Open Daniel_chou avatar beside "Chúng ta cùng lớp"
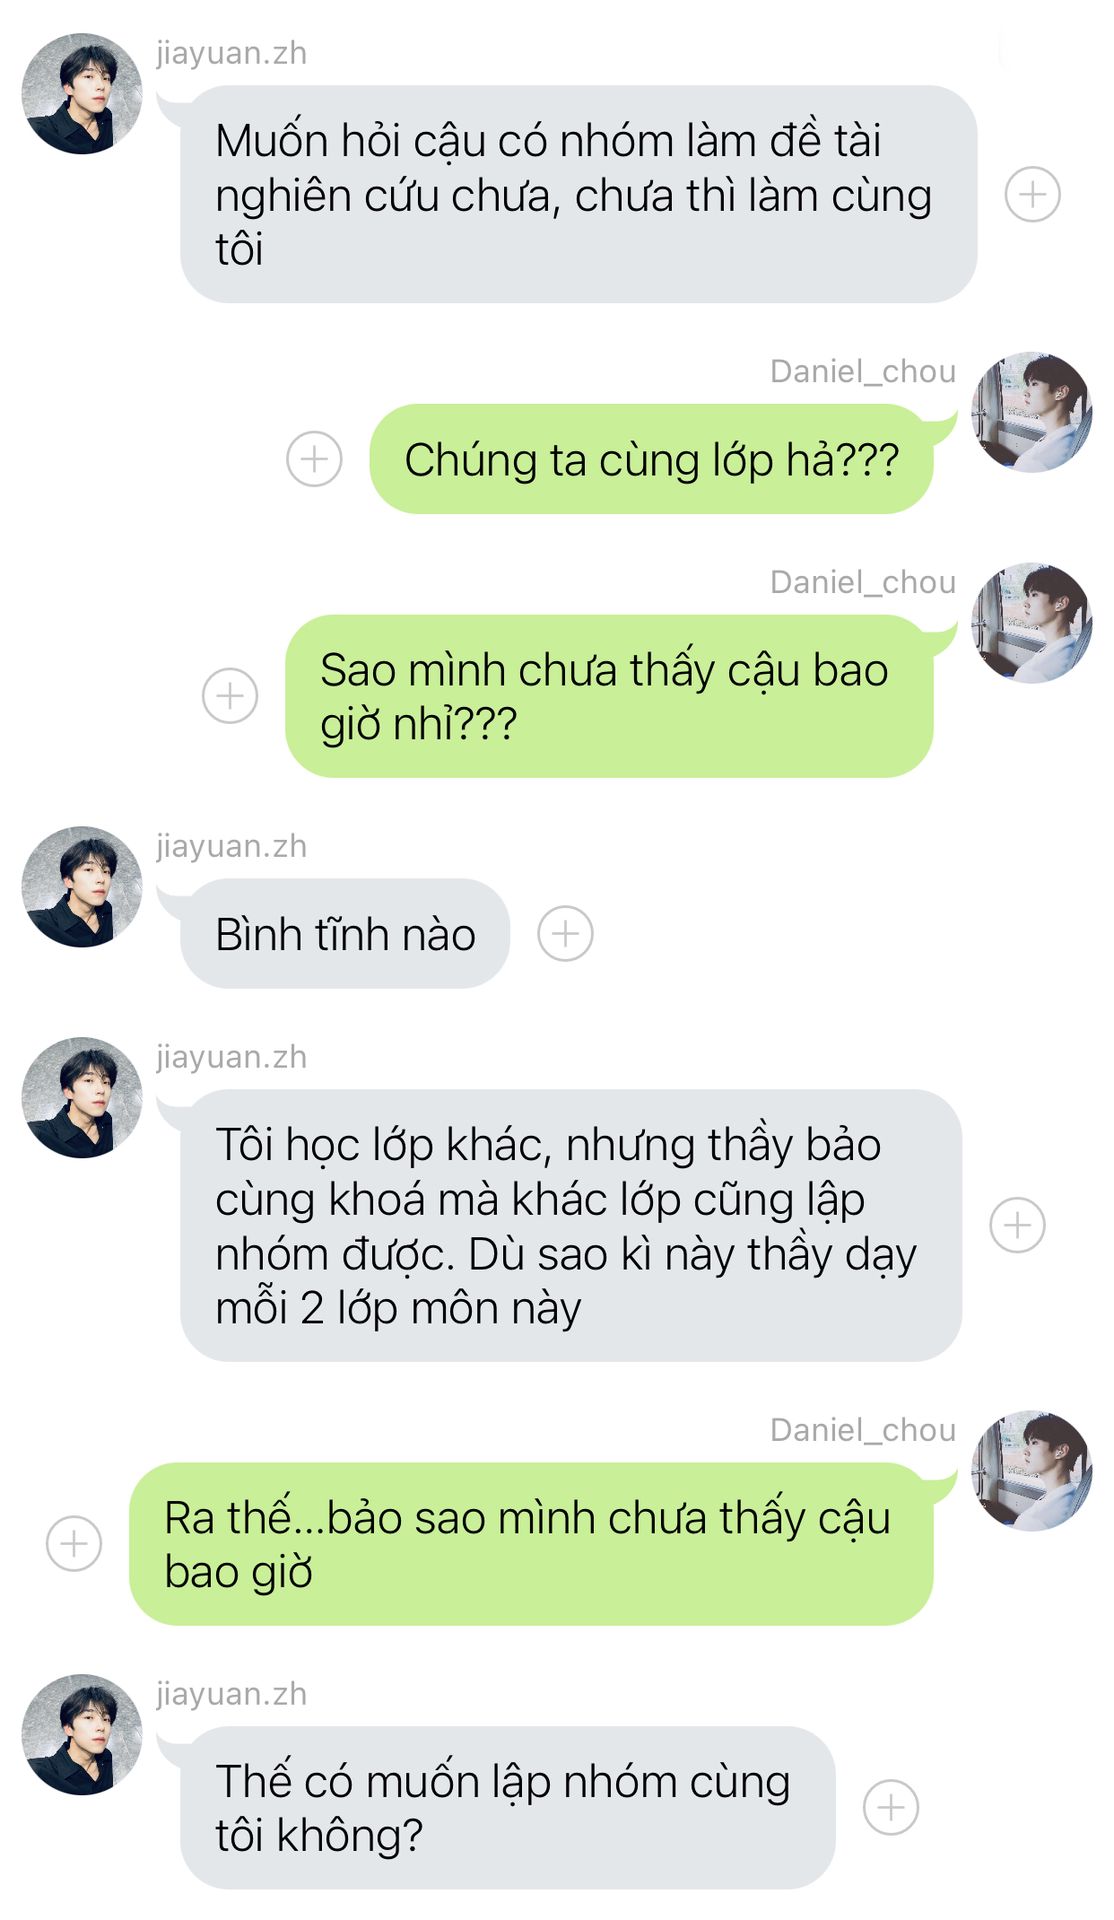Image resolution: width=1114 pixels, height=1920 pixels. (1031, 412)
